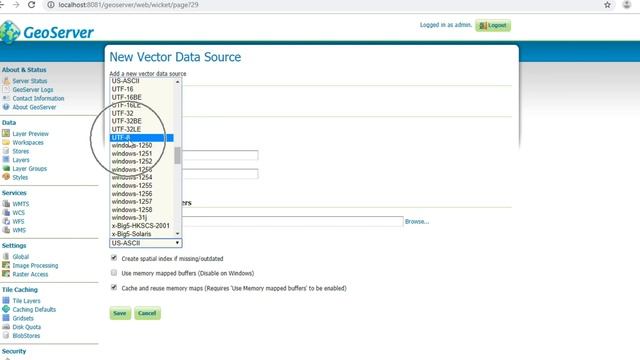Click Image Processing icon
Image resolution: width=640 pixels, height=360 pixels.
(x=6, y=265)
